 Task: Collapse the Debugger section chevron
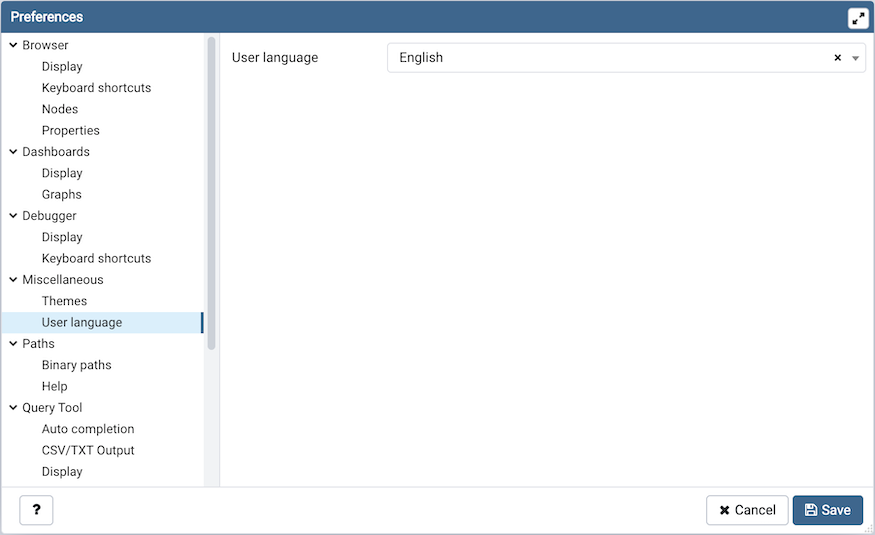point(13,216)
